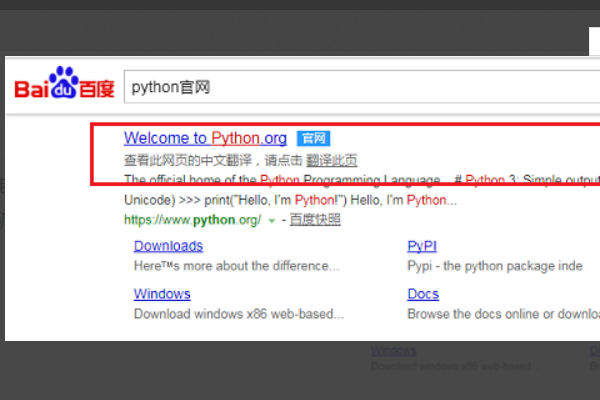Open the 百度快照 cached snapshot link
Screen dimensions: 600x400
click(x=314, y=220)
